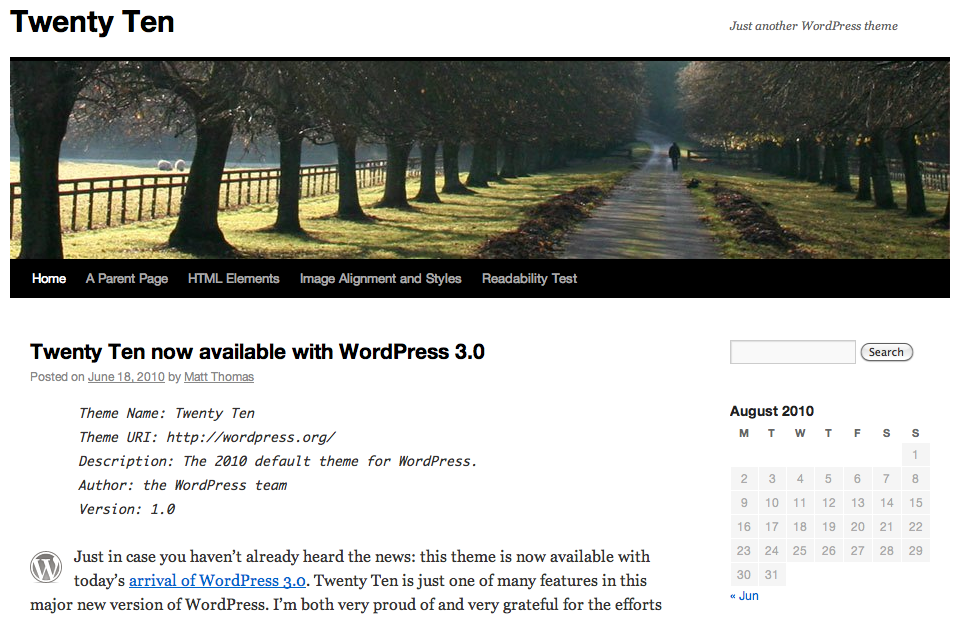
Task: Click the Theme Name: Twenty Ten line
Action: pos(167,413)
